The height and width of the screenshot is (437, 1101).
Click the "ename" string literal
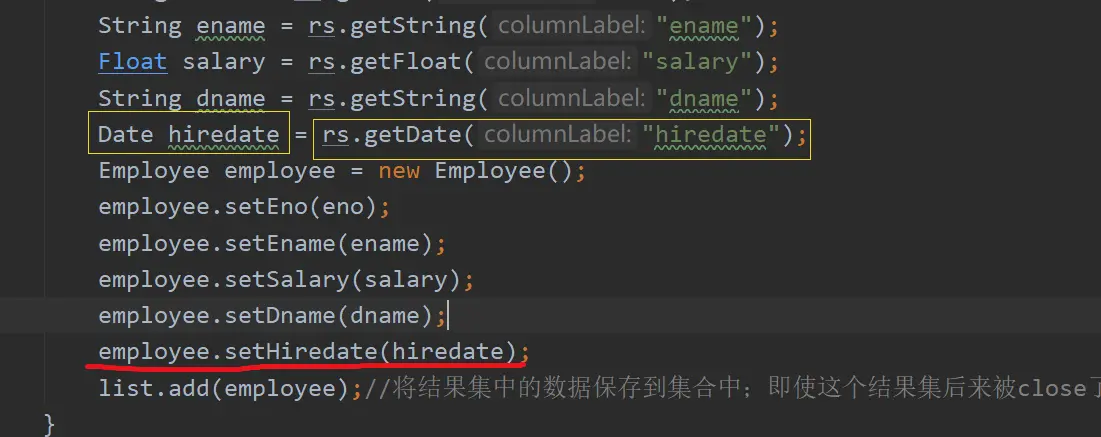point(704,26)
